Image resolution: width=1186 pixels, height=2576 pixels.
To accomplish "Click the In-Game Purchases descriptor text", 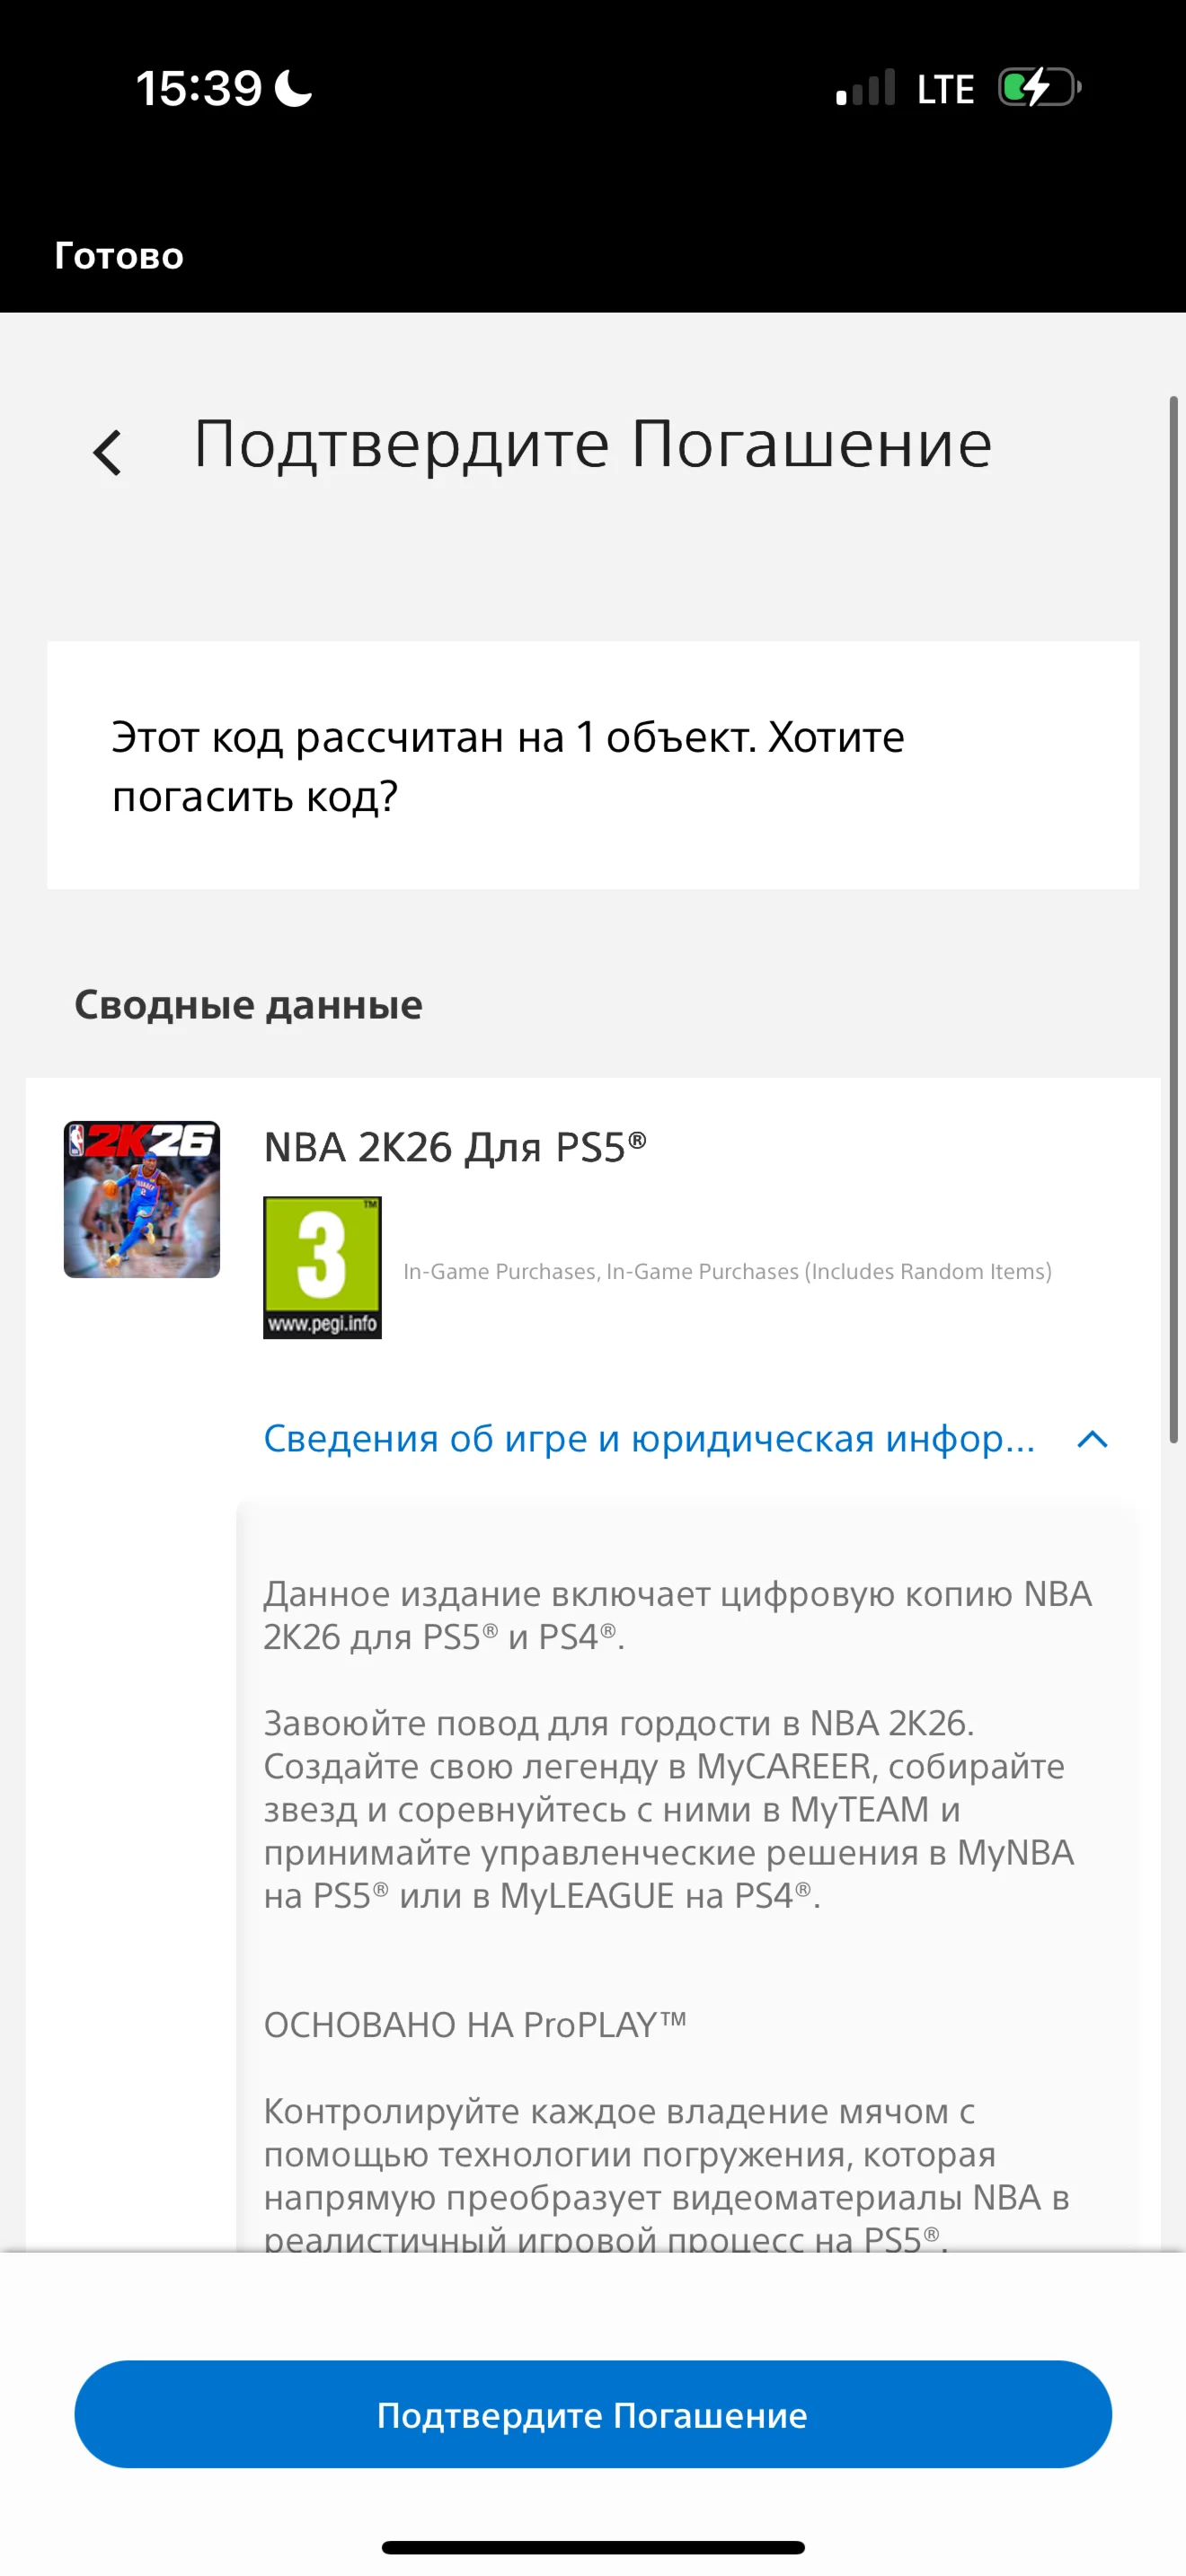I will point(727,1271).
